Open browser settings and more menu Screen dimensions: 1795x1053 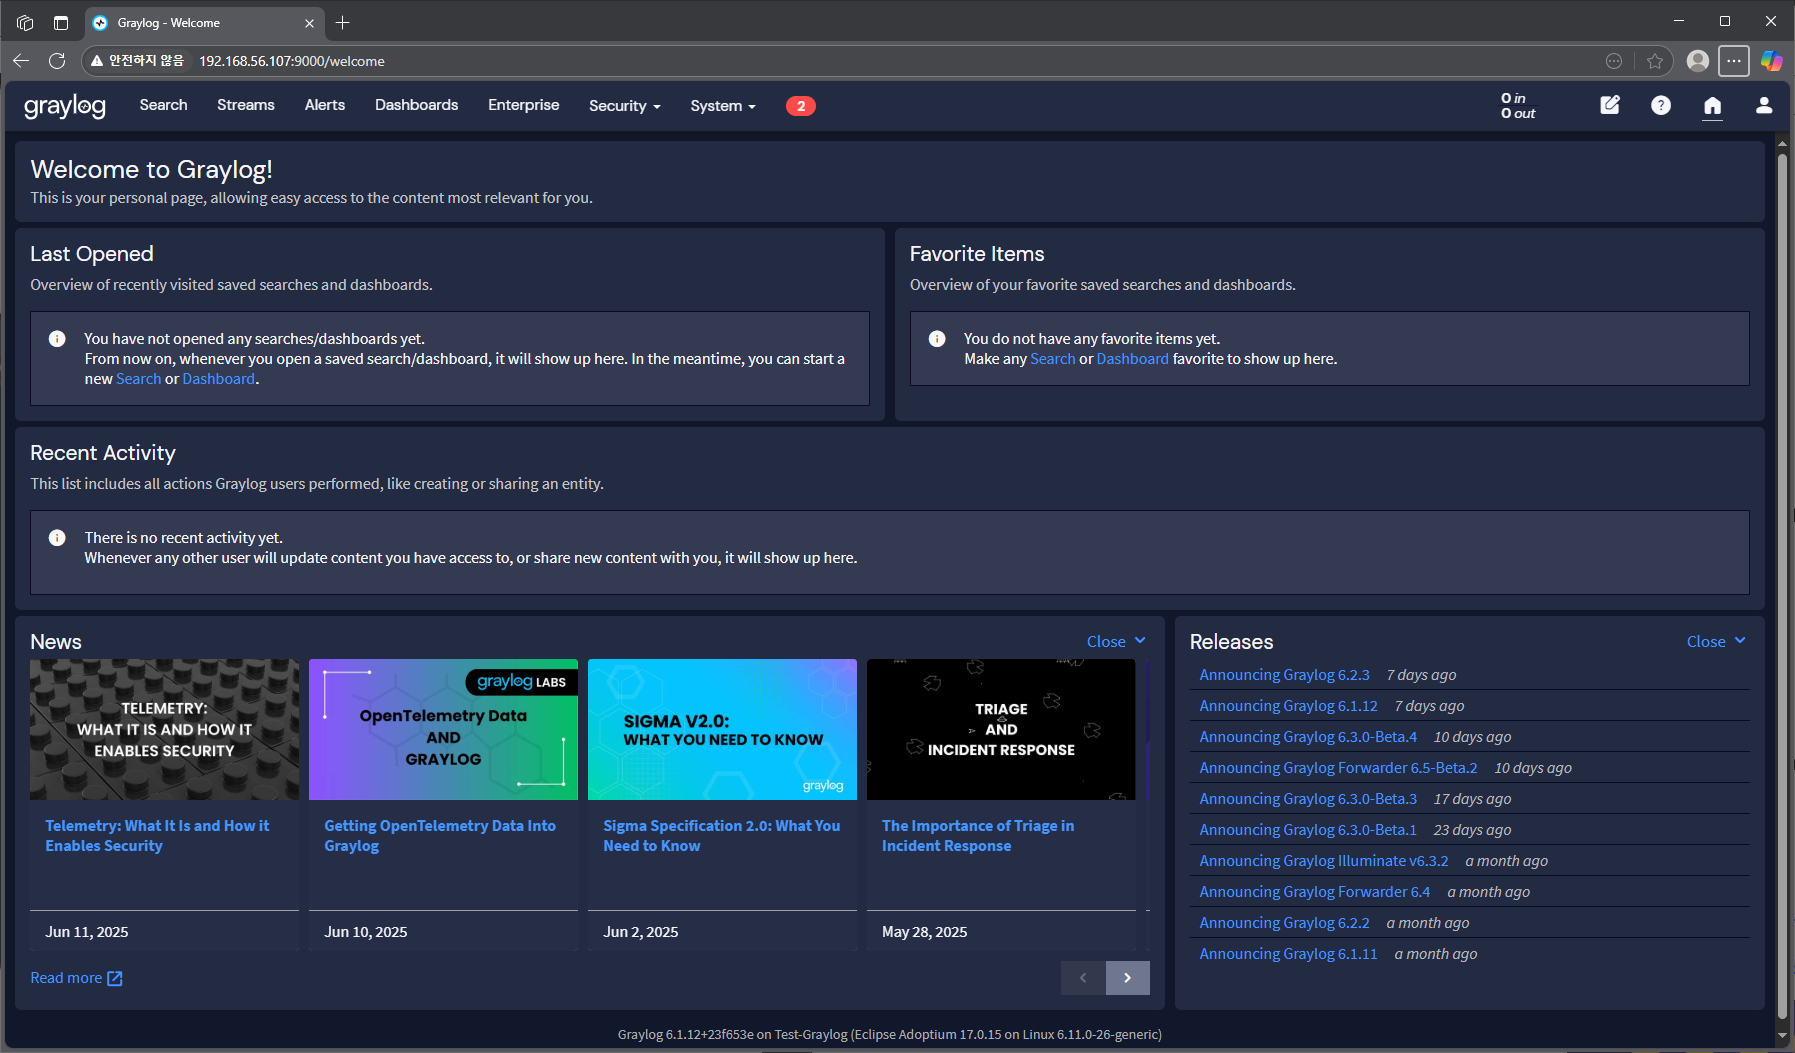1734,61
